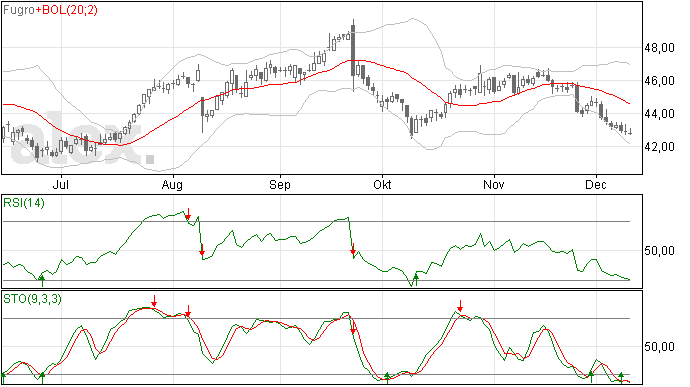Click the Fugro chart title label
690x387 pixels.
19,10
